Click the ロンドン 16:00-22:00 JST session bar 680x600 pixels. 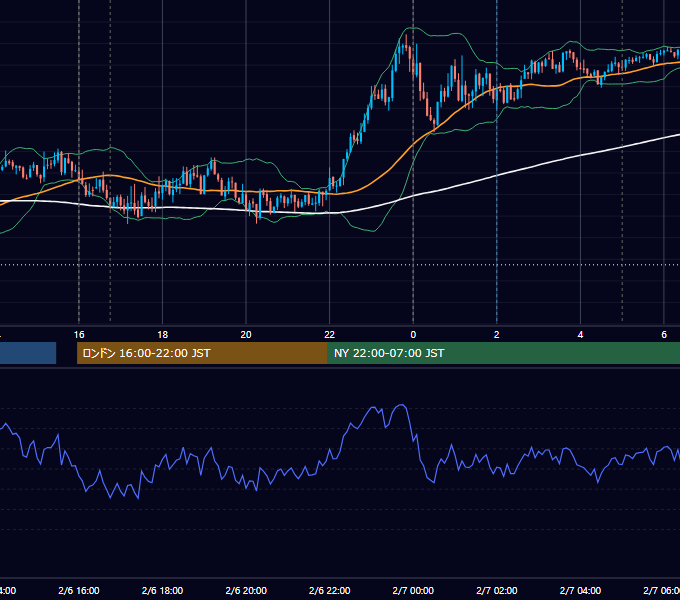pos(202,353)
